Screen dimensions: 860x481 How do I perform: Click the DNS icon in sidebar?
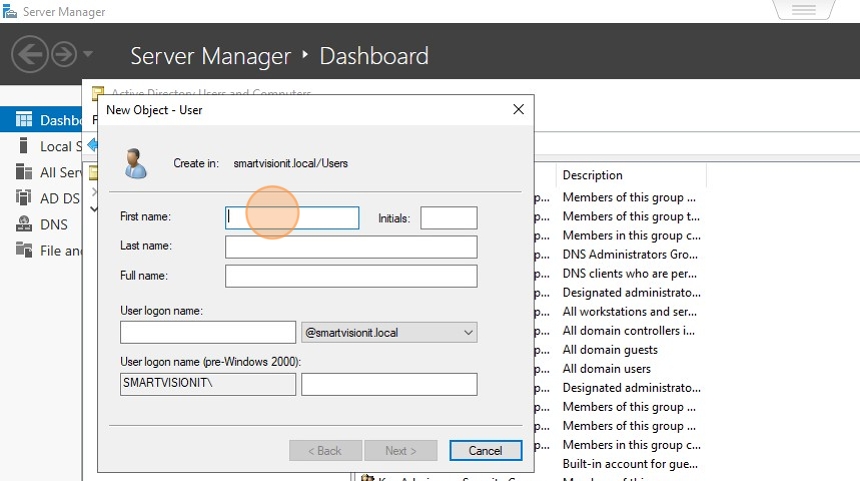coord(24,224)
